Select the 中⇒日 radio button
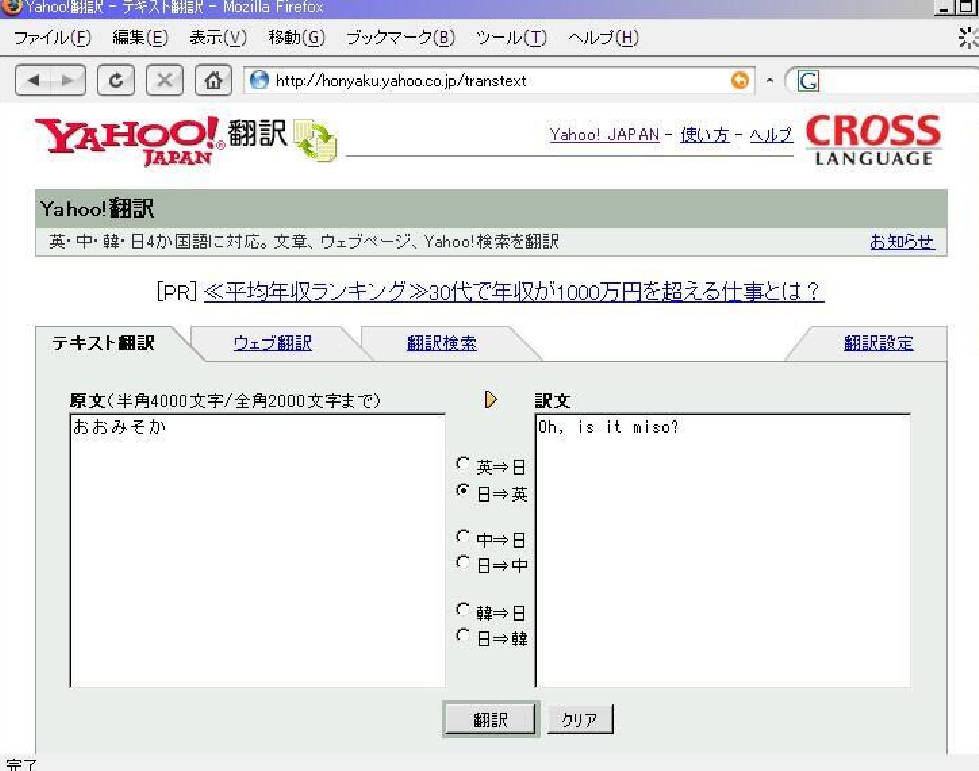The width and height of the screenshot is (979, 771). point(463,537)
